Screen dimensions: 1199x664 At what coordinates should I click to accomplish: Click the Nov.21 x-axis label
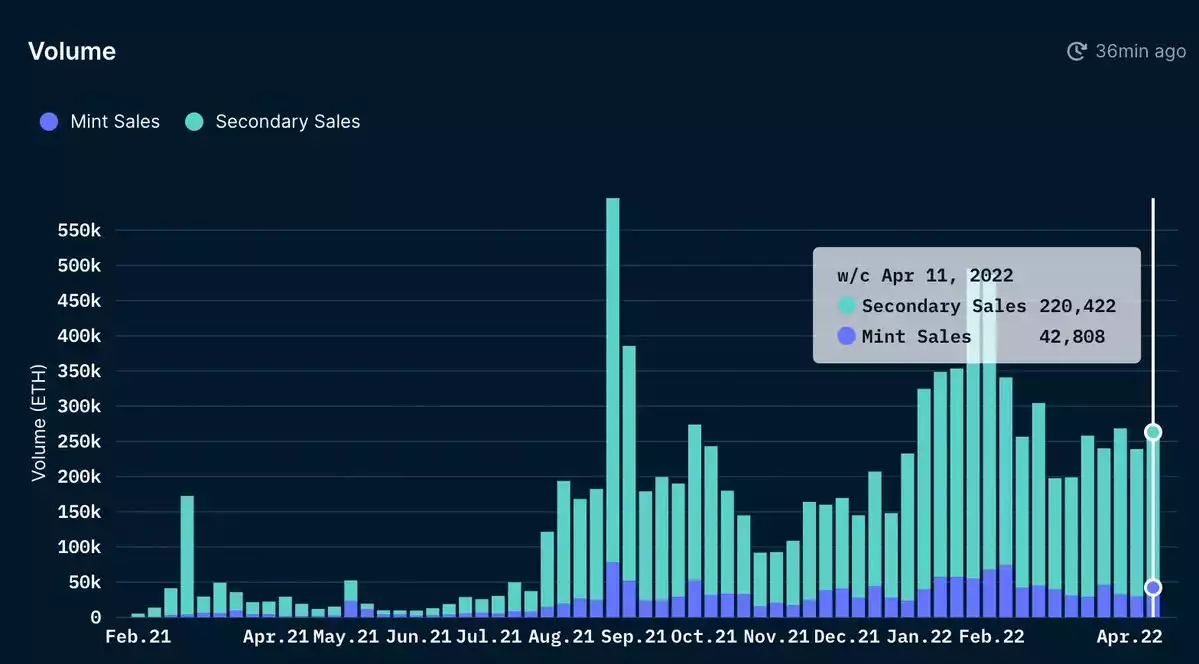pyautogui.click(x=776, y=636)
